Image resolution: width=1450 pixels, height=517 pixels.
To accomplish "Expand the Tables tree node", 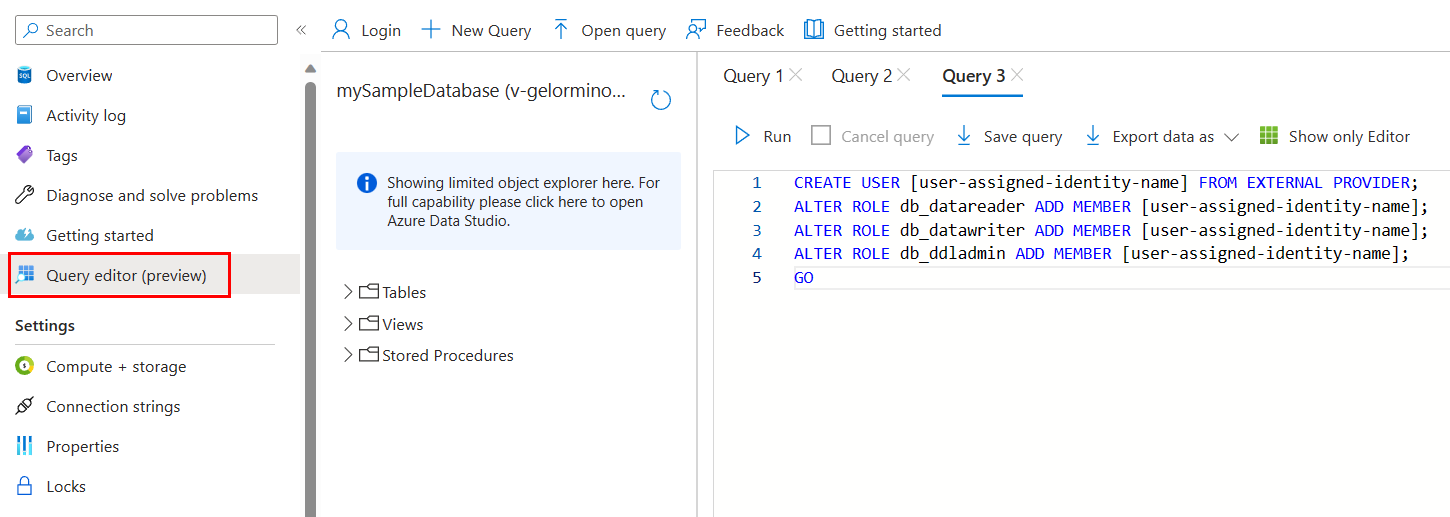I will [348, 292].
